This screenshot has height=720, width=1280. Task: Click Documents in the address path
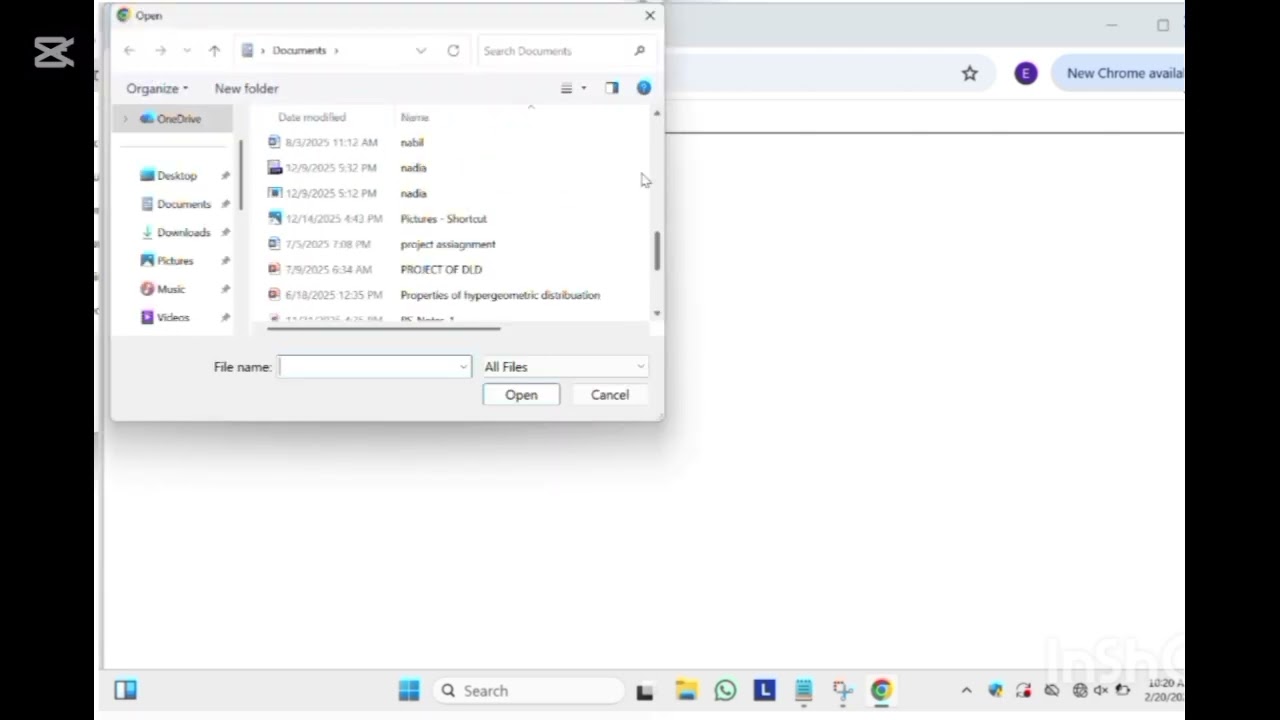[x=299, y=51]
